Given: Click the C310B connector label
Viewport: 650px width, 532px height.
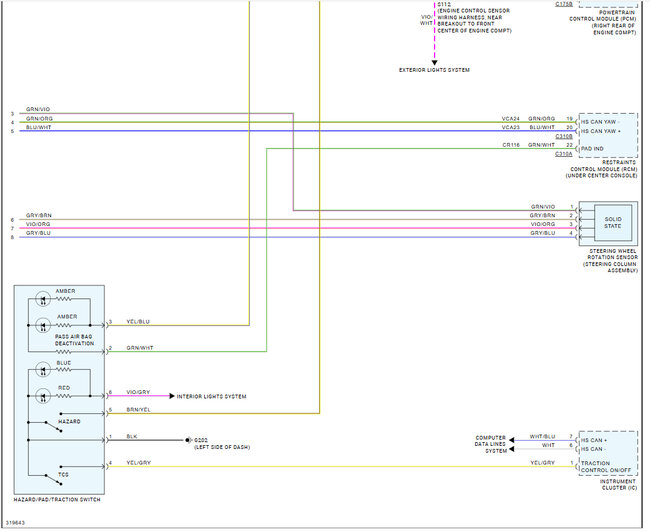Looking at the screenshot, I should (x=564, y=136).
